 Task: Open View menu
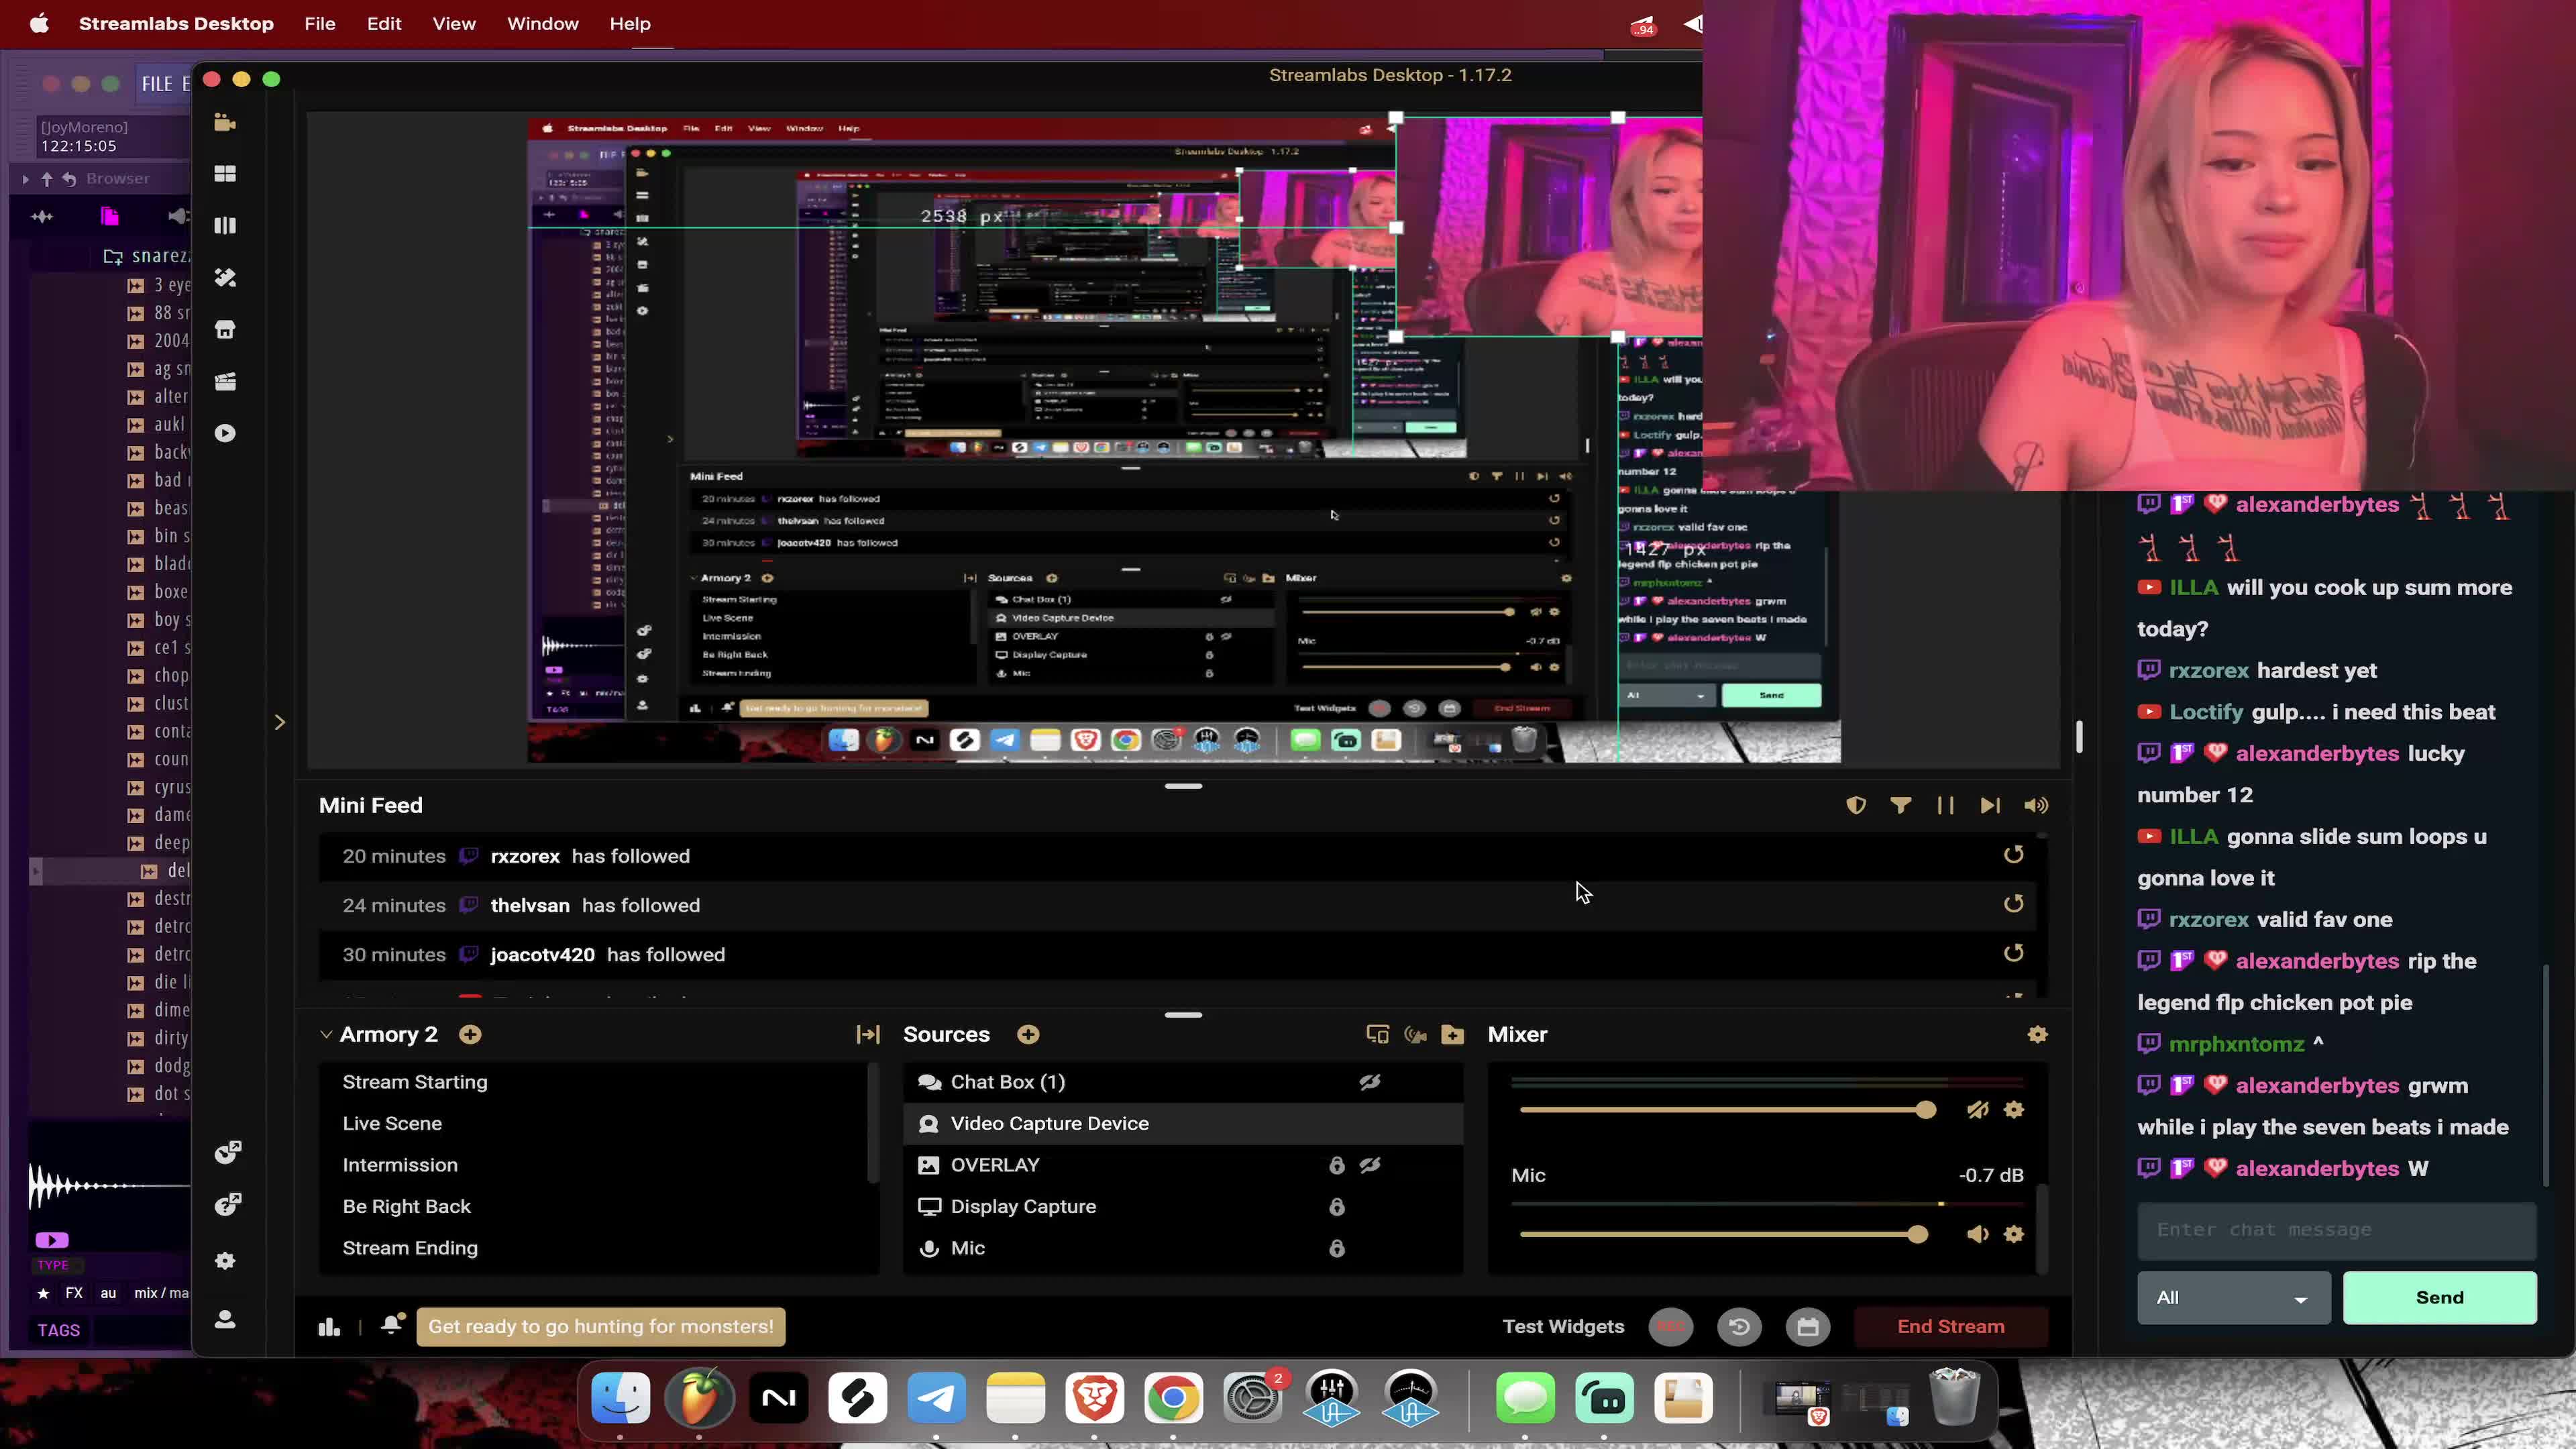(x=454, y=23)
